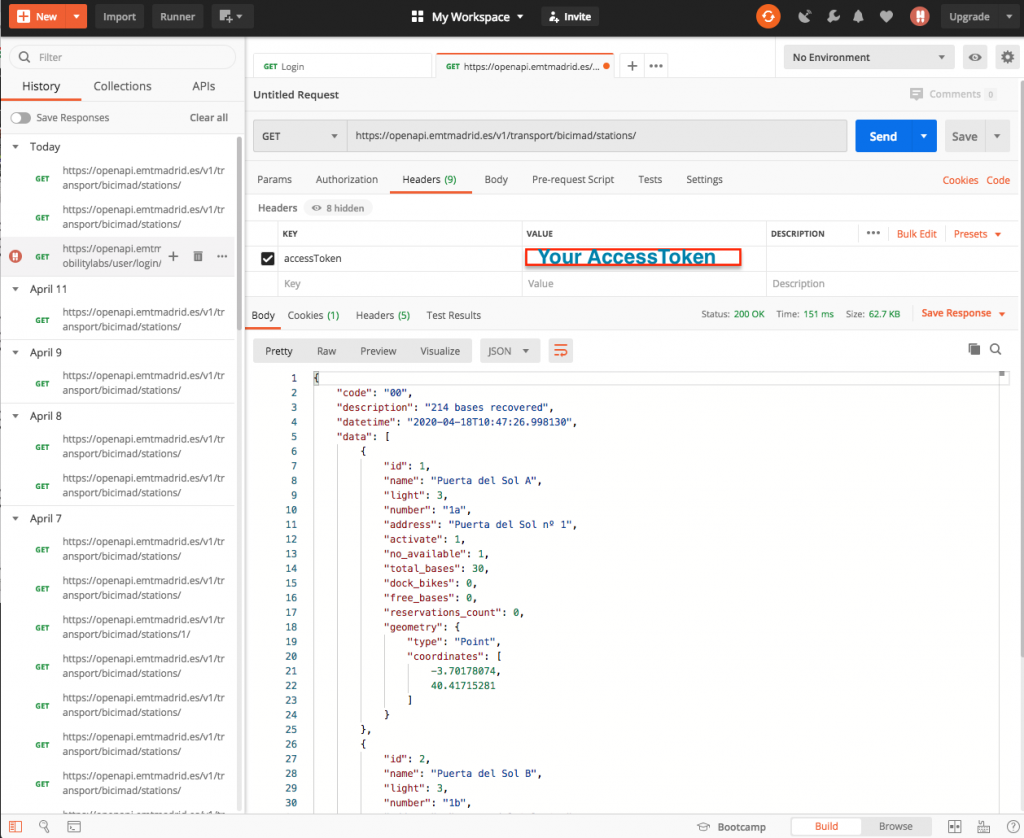Show the 8 hidden headers

(x=338, y=208)
